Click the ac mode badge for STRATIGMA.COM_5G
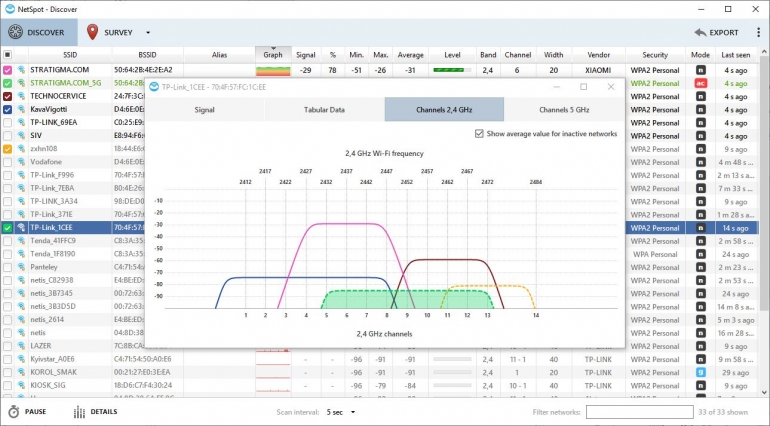The height and width of the screenshot is (426, 770). point(701,83)
